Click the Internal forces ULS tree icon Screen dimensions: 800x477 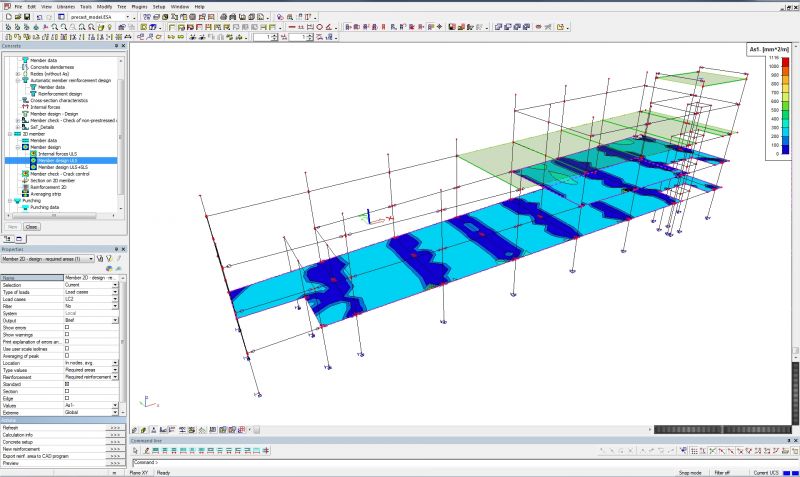click(33, 153)
